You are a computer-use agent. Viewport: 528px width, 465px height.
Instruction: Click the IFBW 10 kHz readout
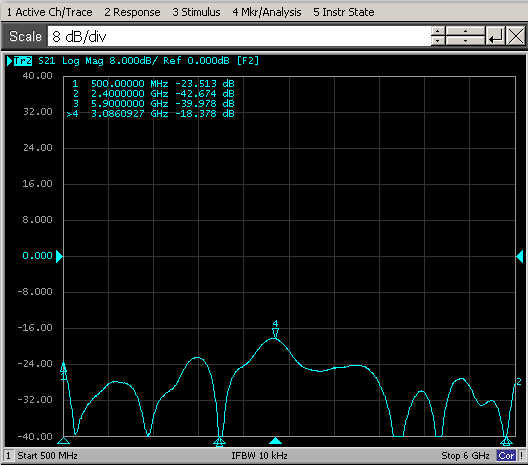259,456
